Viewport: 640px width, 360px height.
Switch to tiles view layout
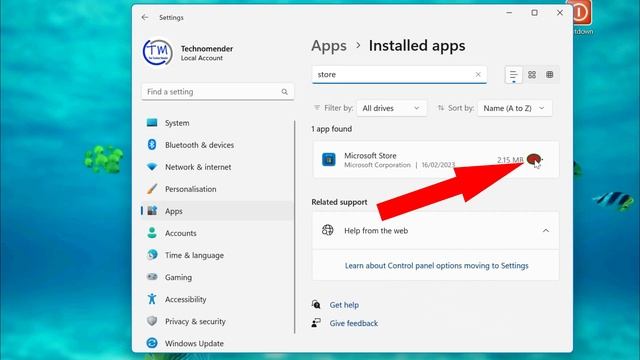click(x=550, y=75)
